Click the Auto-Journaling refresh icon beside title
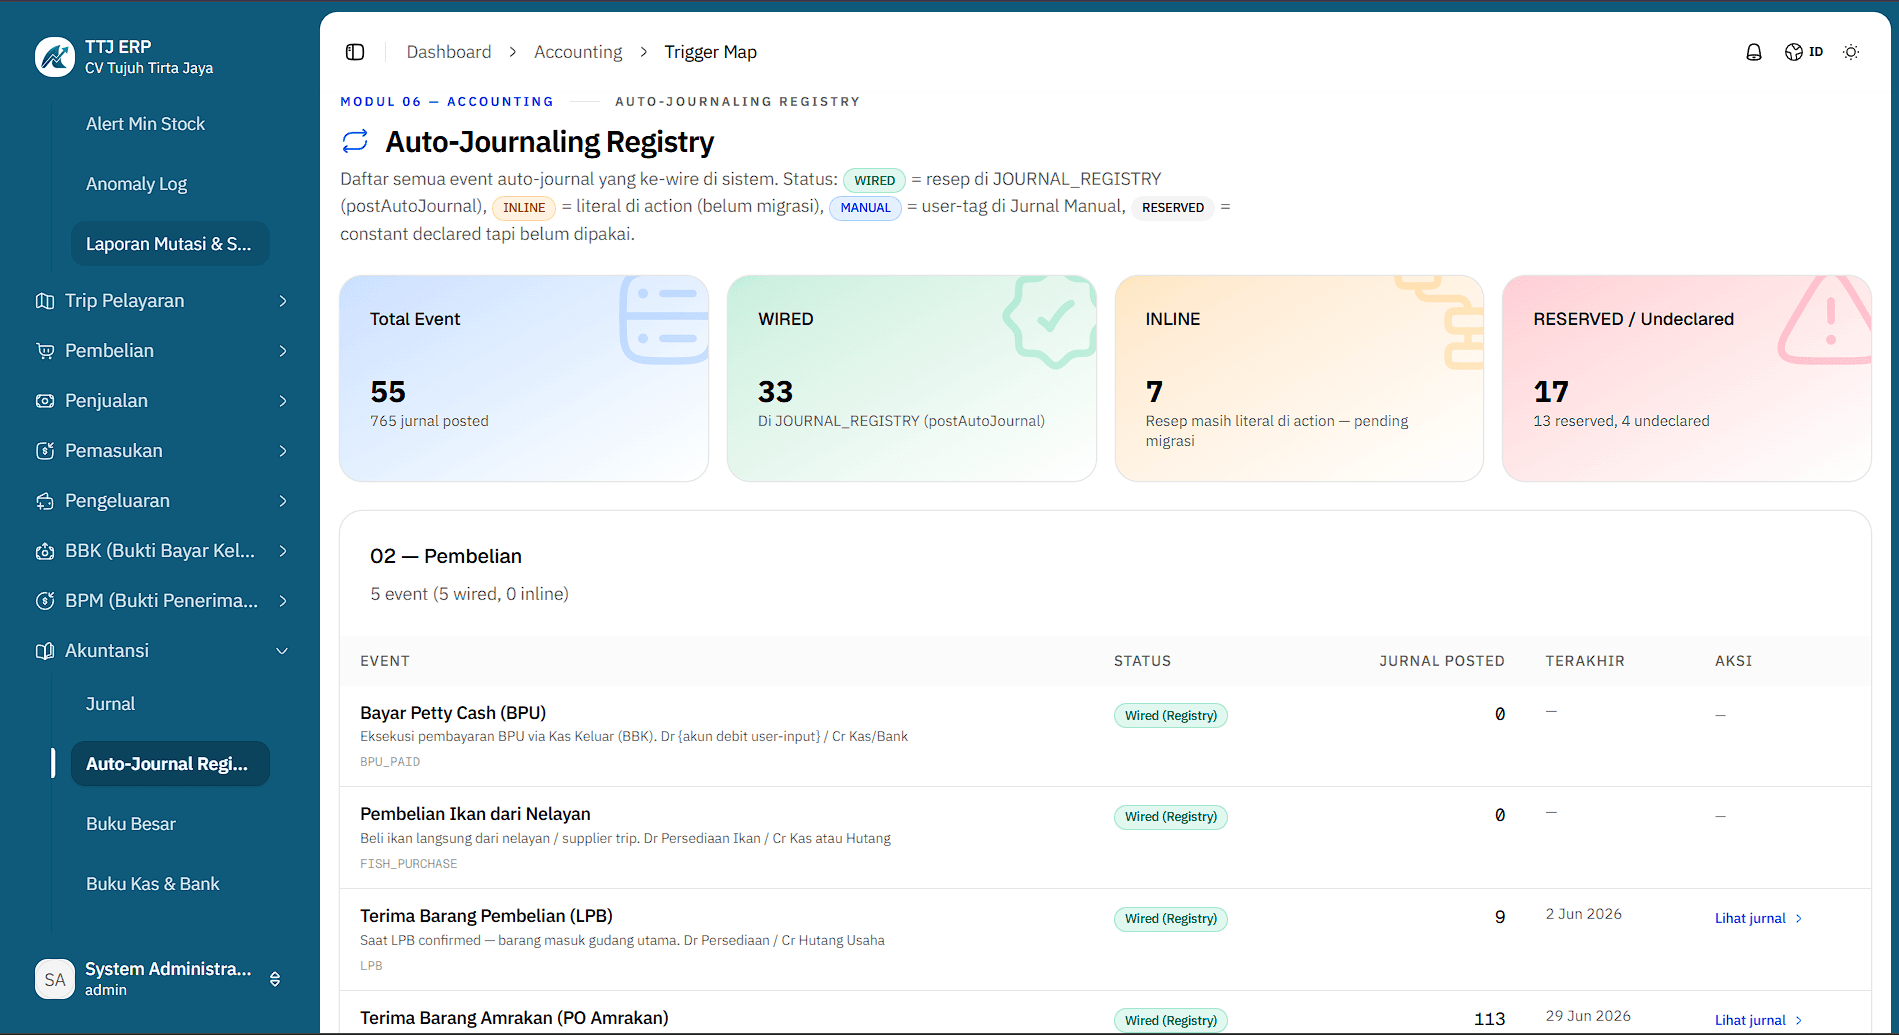1899x1035 pixels. [x=355, y=141]
